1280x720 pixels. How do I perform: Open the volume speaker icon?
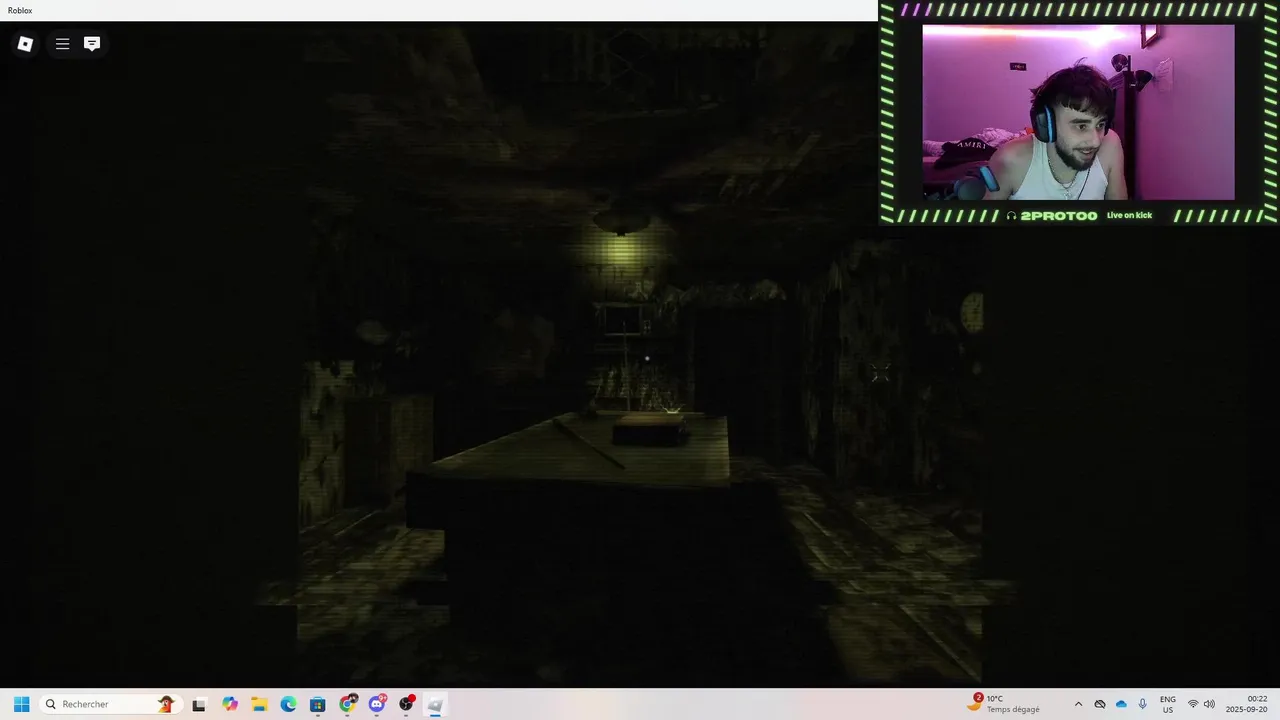coord(1209,704)
